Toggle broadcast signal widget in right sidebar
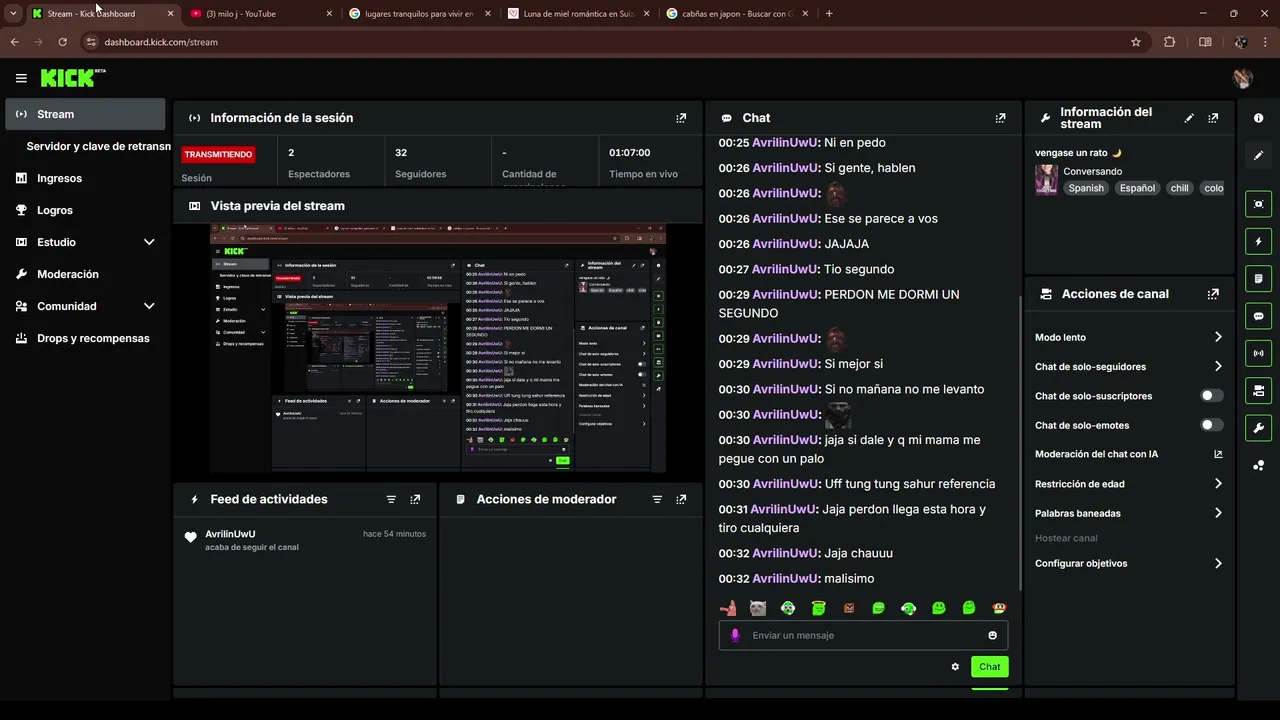Screen dimensions: 1280x720 [1258, 353]
